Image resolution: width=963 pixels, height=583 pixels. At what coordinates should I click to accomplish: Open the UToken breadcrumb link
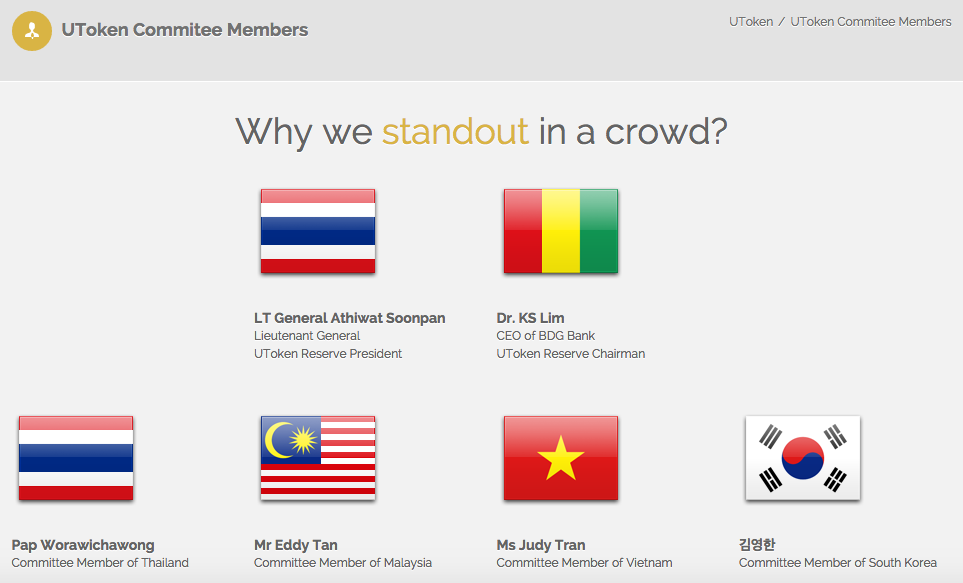click(750, 21)
